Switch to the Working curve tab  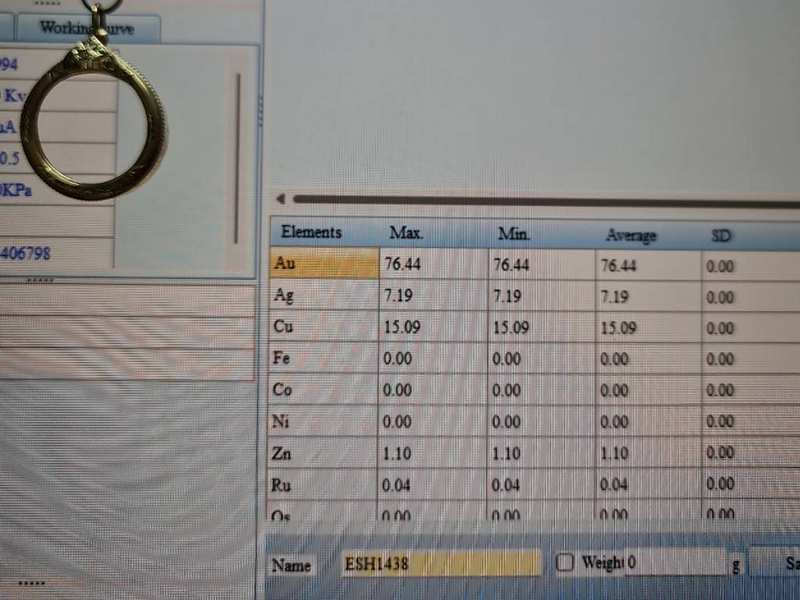(86, 28)
